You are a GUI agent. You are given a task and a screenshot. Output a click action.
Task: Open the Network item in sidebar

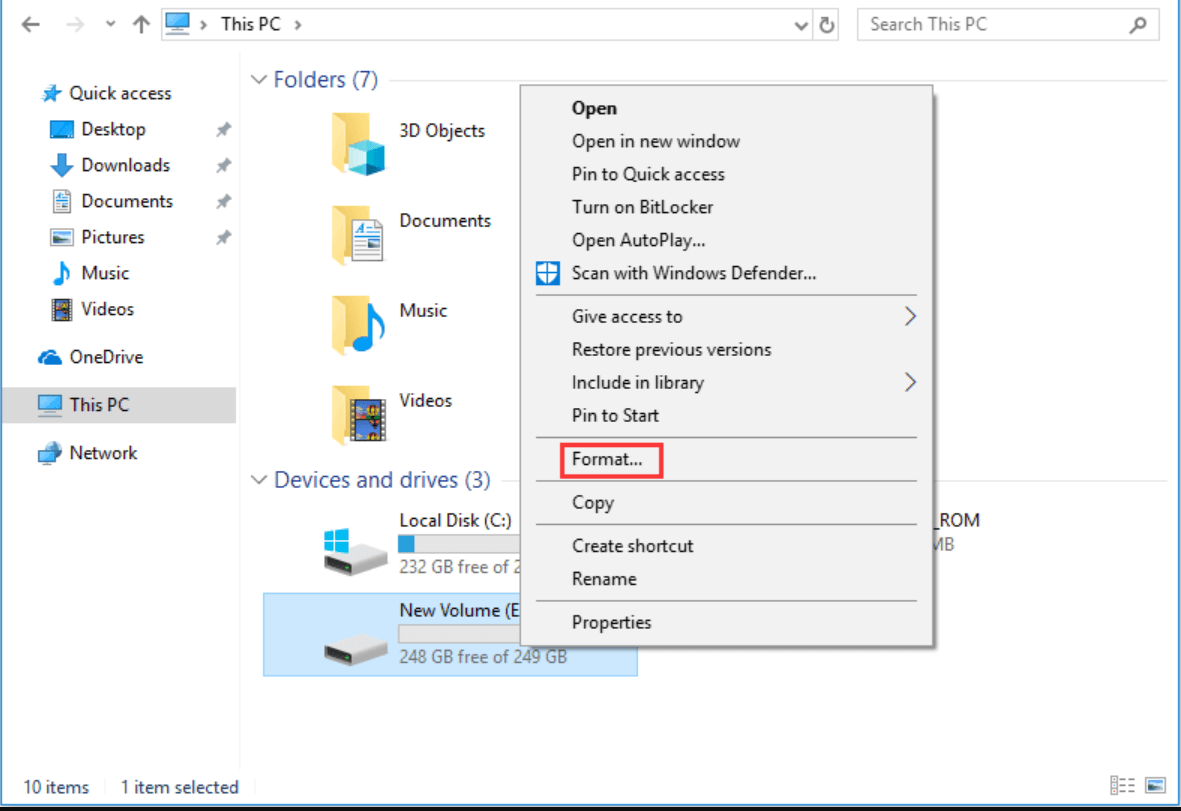point(102,453)
